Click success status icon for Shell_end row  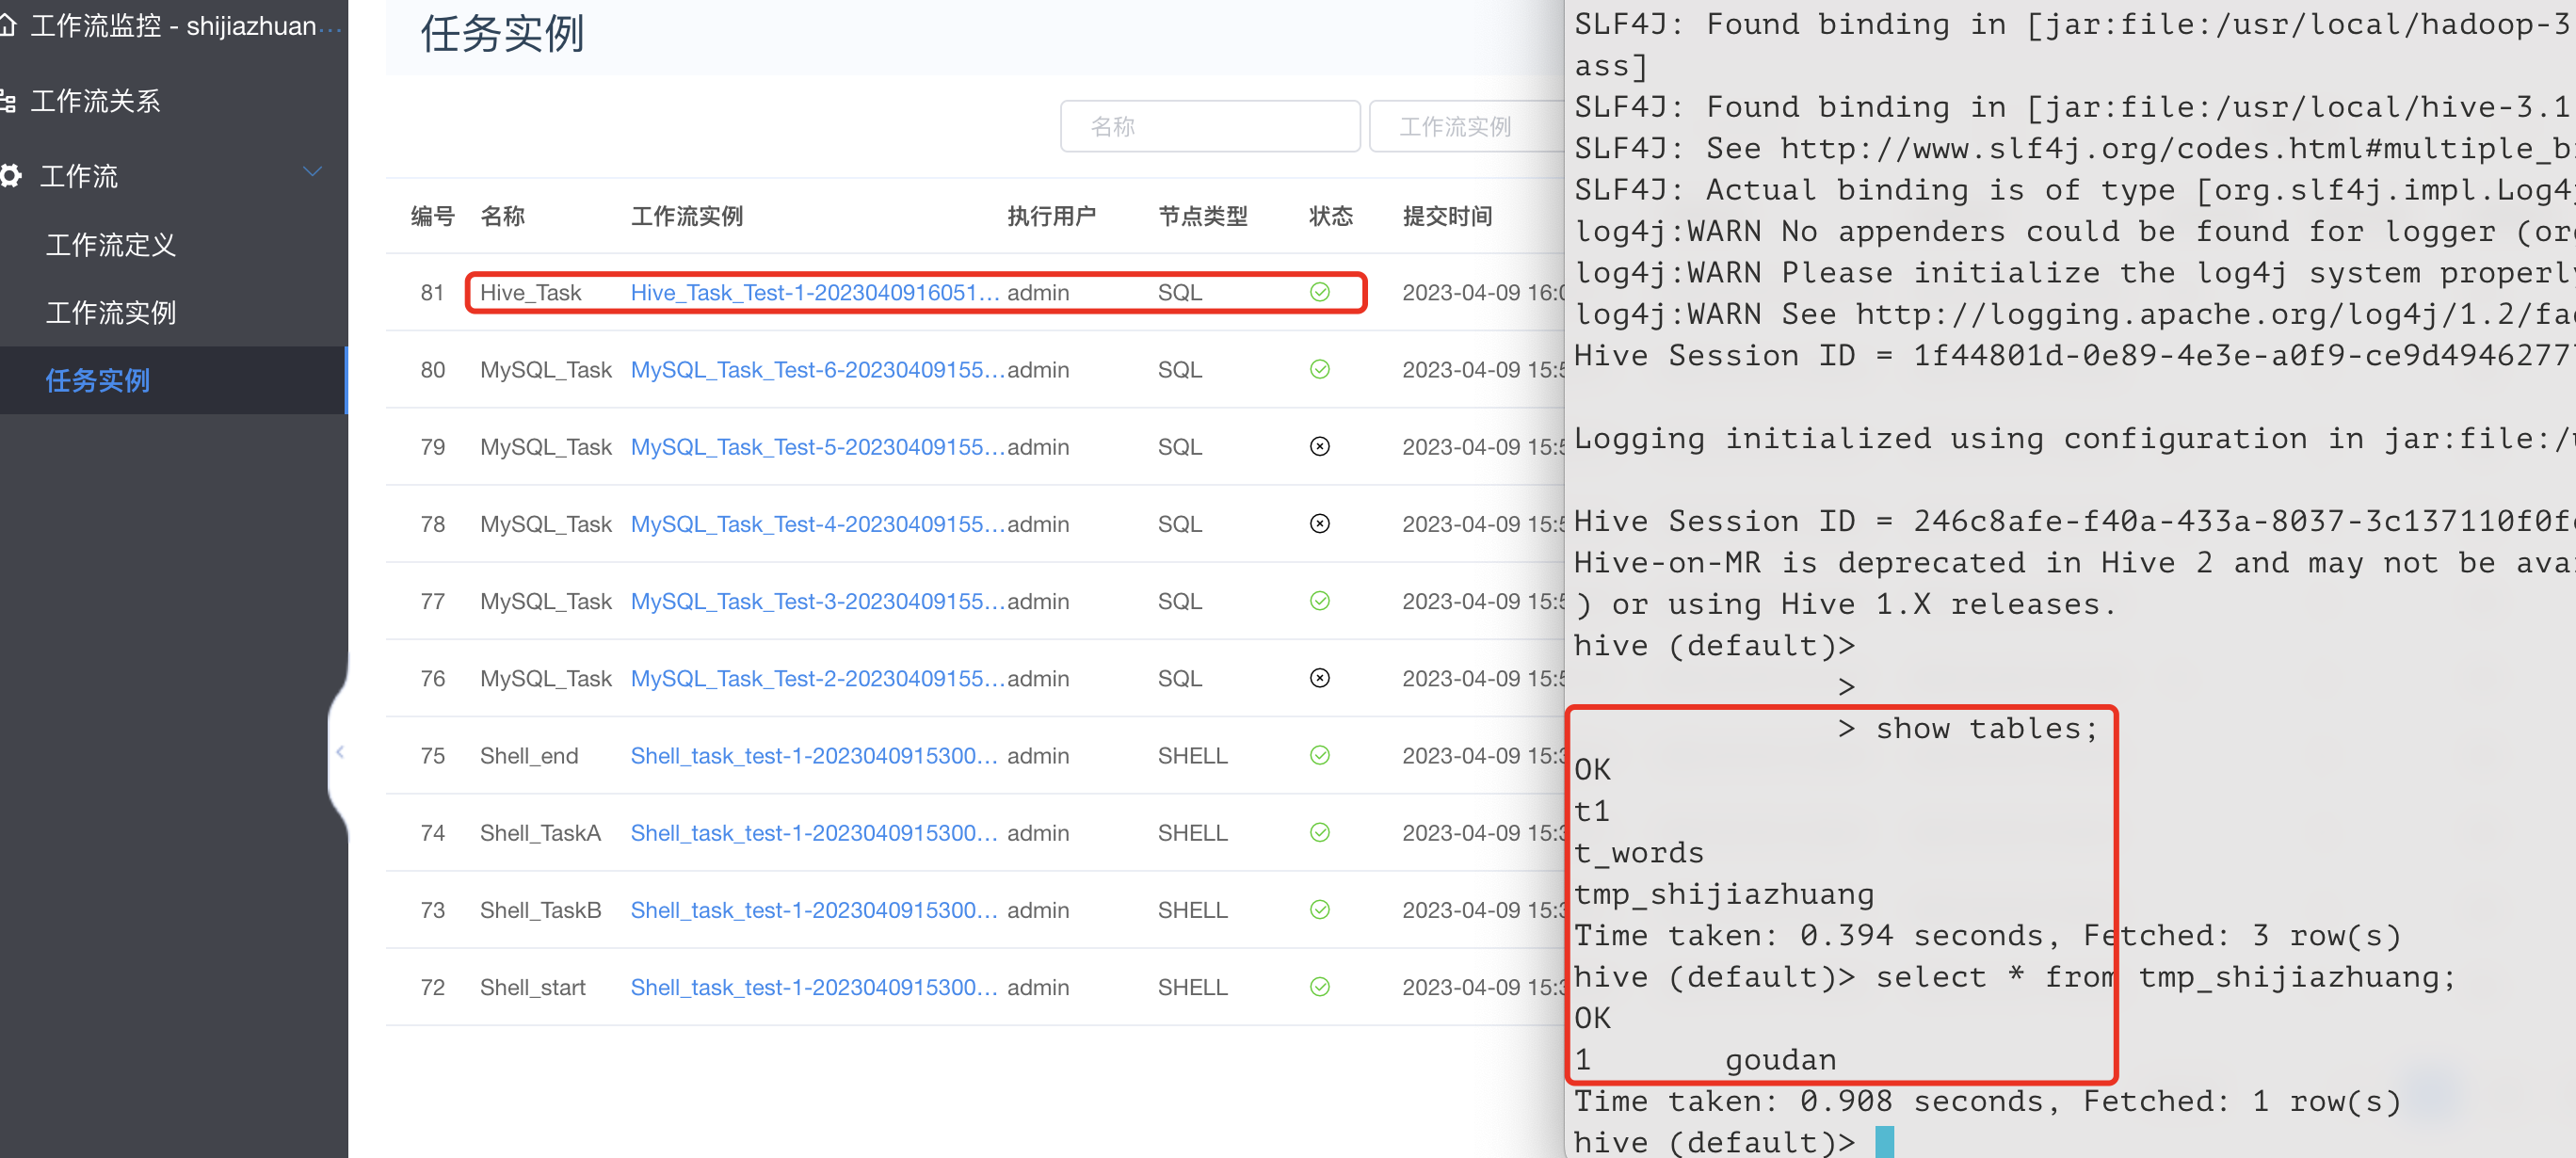1319,755
